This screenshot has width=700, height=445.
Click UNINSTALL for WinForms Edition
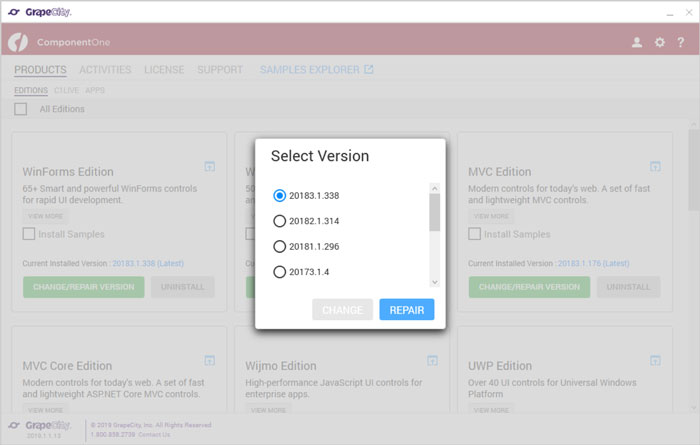[183, 287]
